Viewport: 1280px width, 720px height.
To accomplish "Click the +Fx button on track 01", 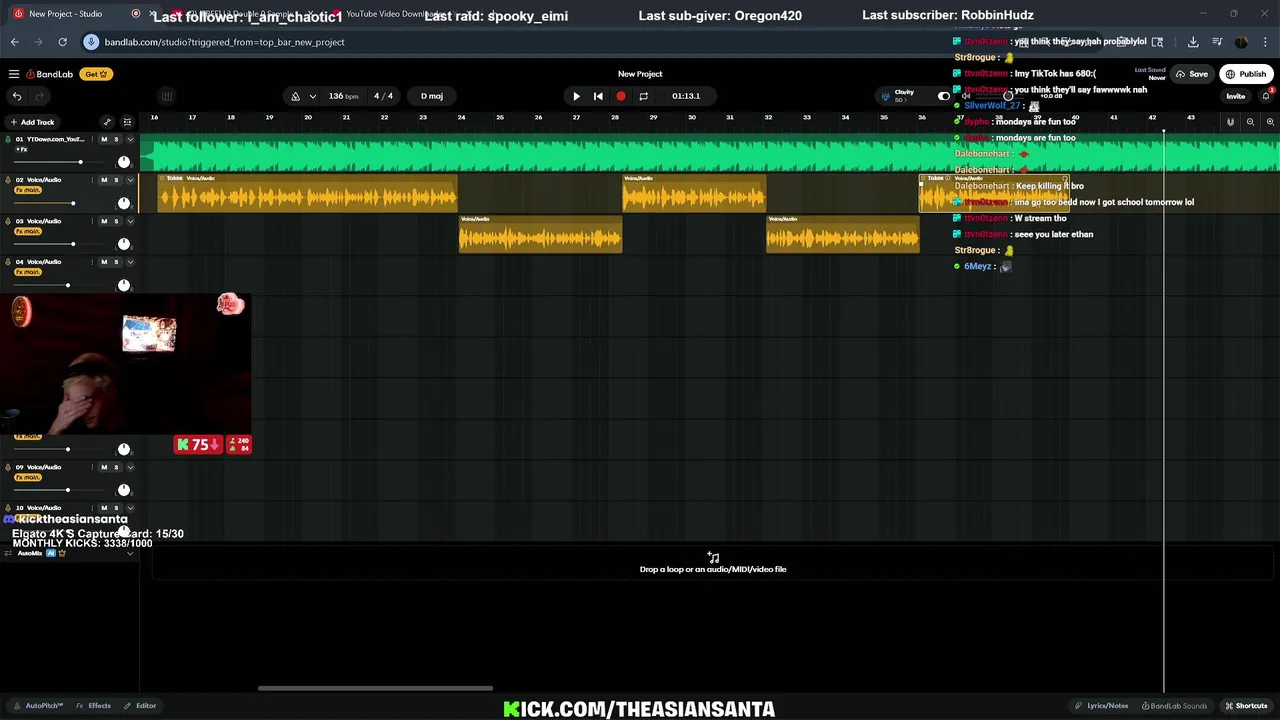I will (21, 149).
